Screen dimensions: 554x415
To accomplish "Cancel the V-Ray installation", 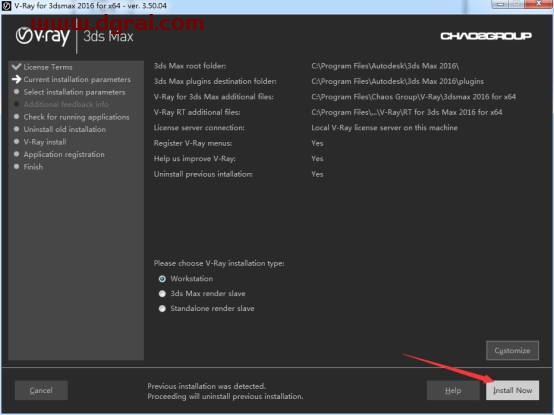I will tap(41, 390).
